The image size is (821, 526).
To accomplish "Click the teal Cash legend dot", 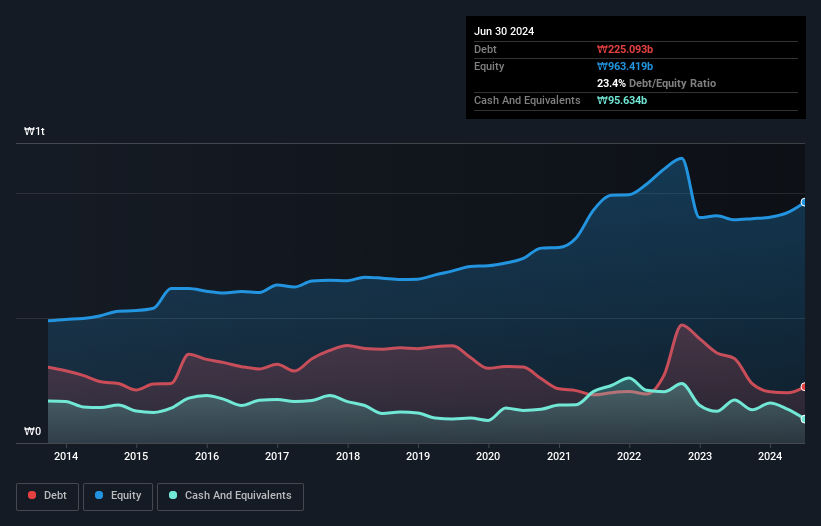I will pyautogui.click(x=173, y=495).
